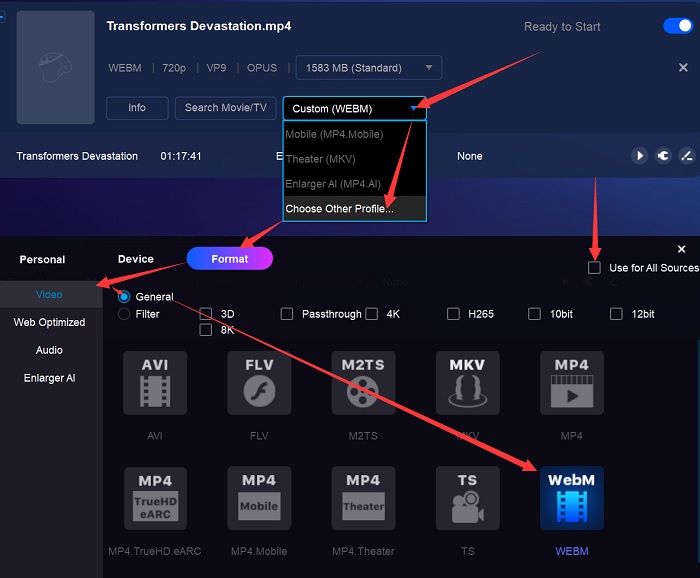
Task: Click the WEBM label under the icon
Action: (572, 551)
